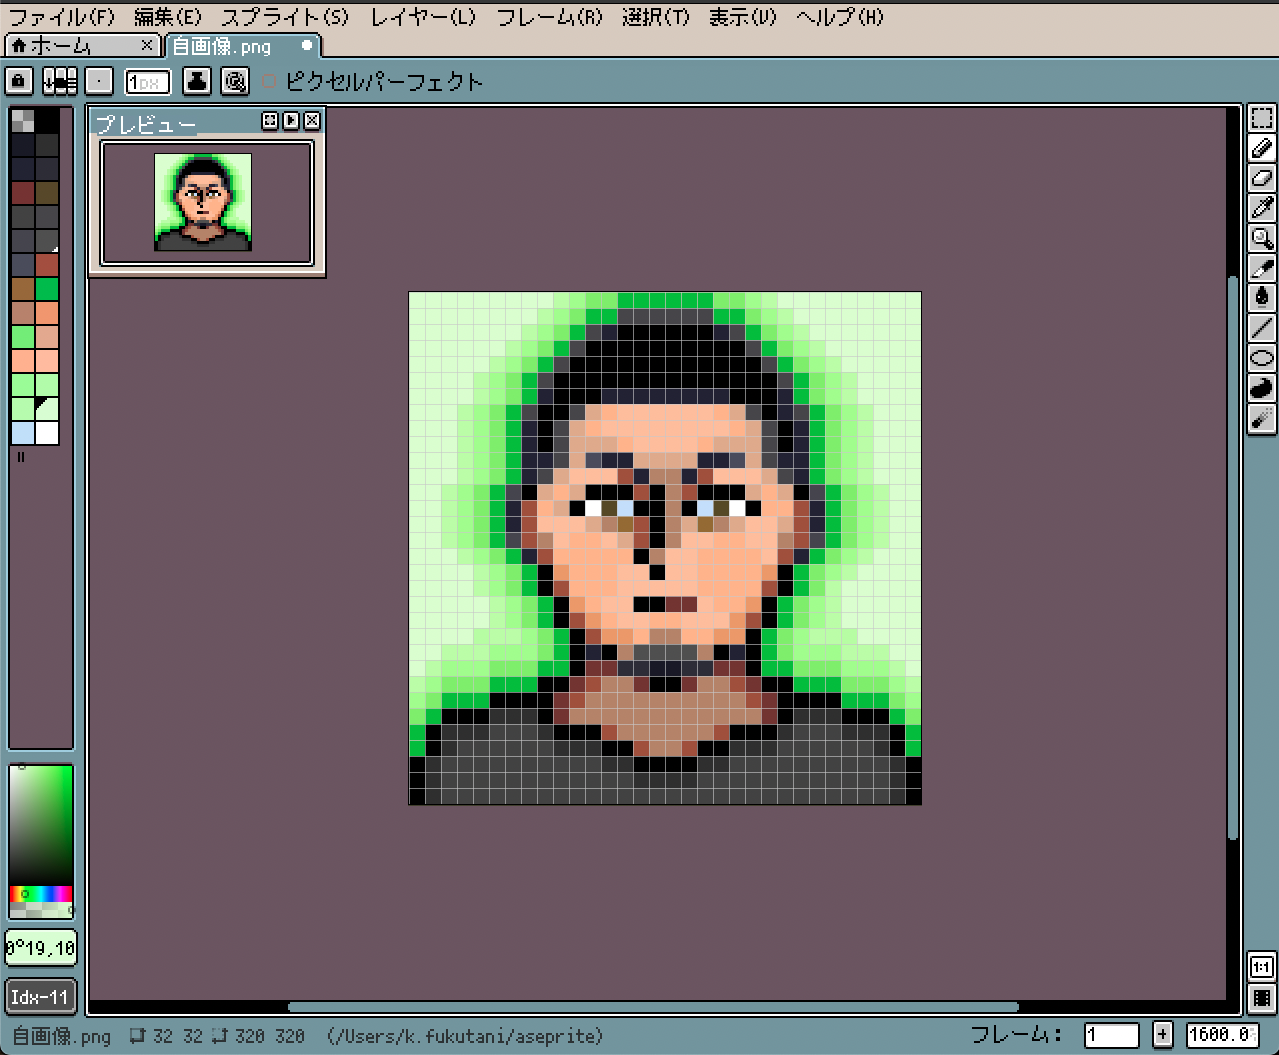The image size is (1279, 1055).
Task: Open the 選択(T) menu
Action: (655, 17)
